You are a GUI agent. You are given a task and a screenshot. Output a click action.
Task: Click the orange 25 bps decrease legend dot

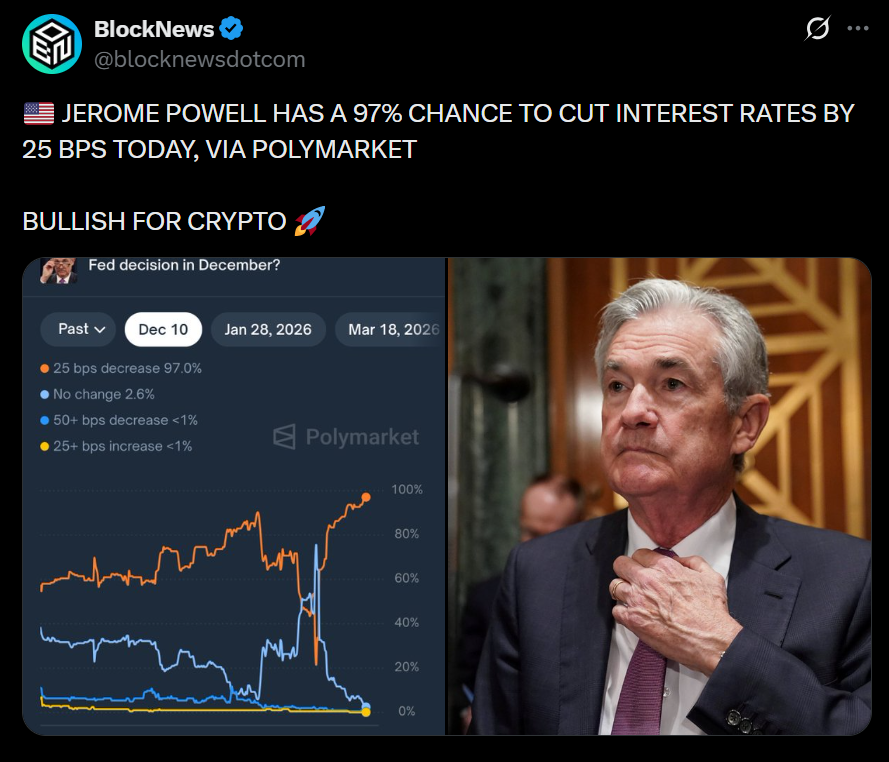[x=45, y=368]
